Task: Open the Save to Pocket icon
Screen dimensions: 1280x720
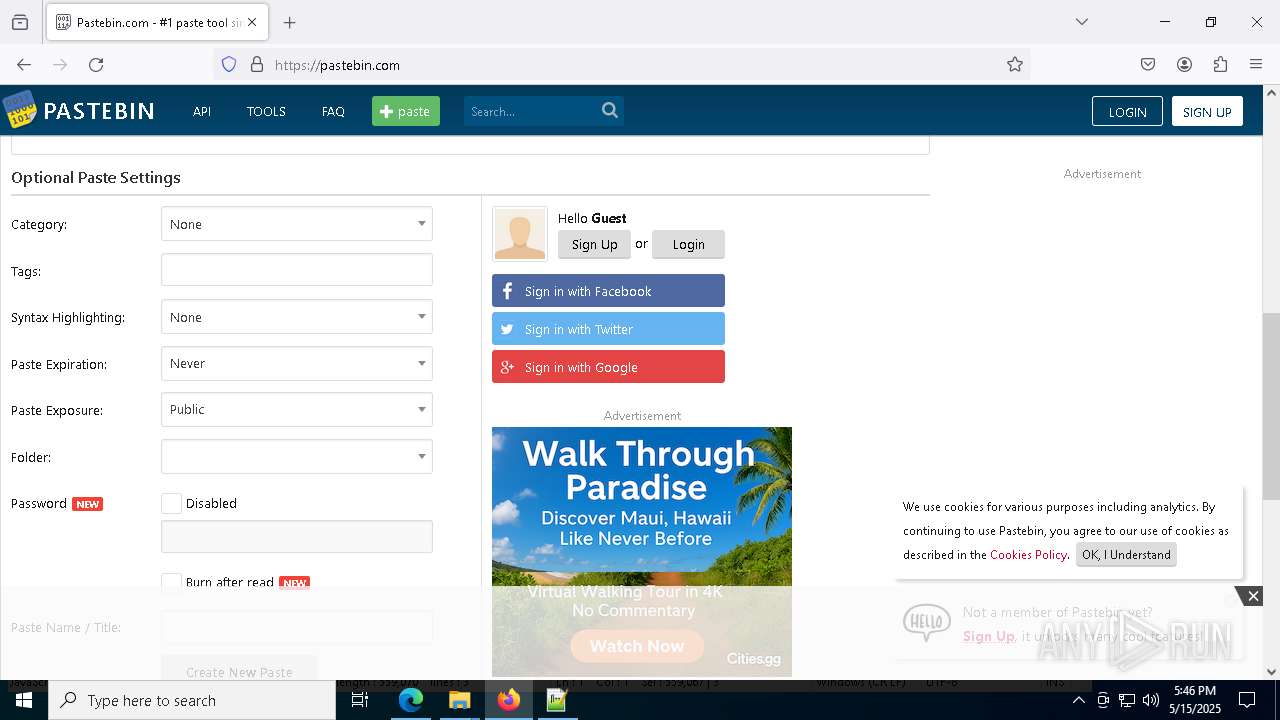Action: point(1148,65)
